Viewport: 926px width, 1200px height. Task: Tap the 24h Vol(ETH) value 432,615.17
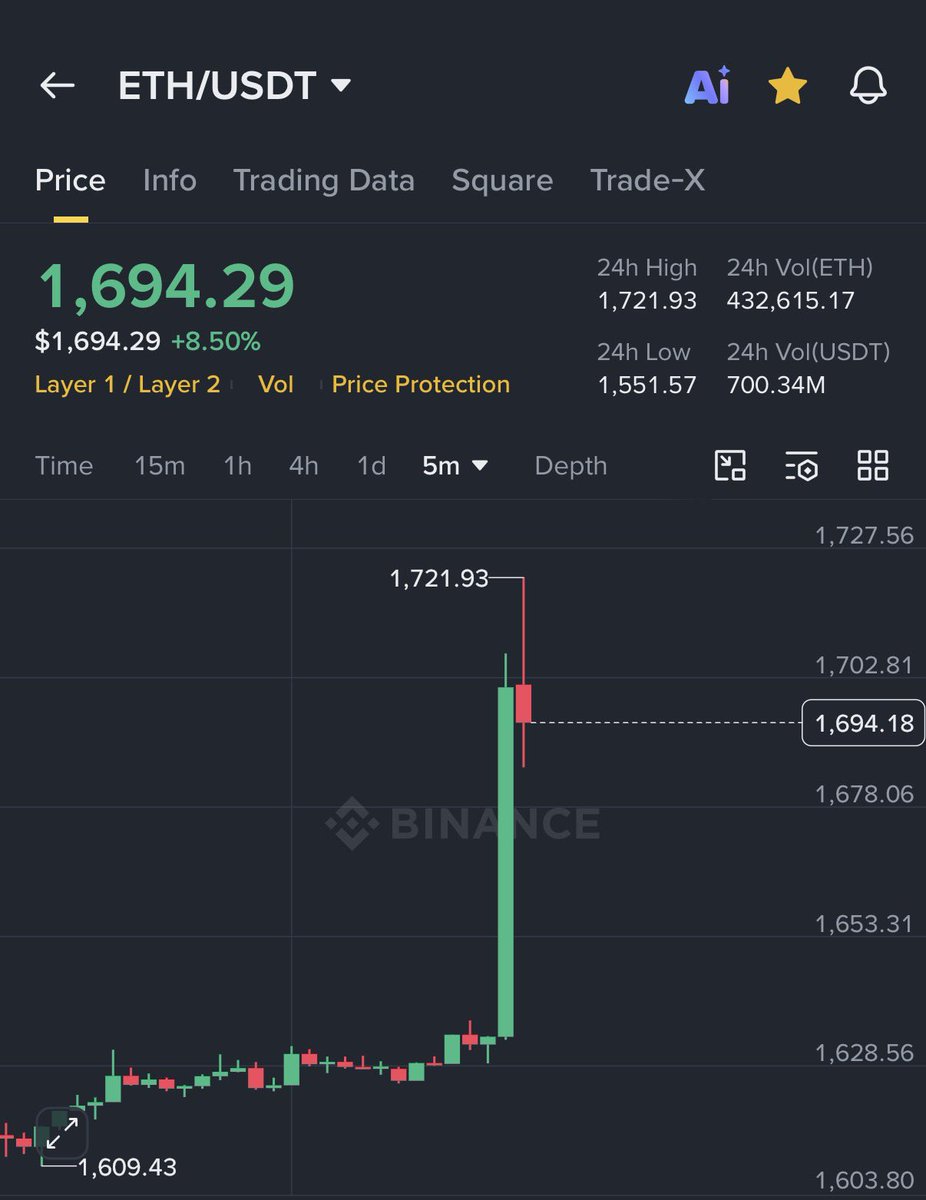791,301
